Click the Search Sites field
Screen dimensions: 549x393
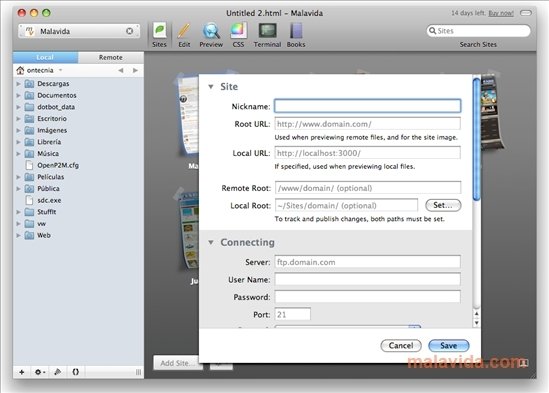pyautogui.click(x=478, y=31)
